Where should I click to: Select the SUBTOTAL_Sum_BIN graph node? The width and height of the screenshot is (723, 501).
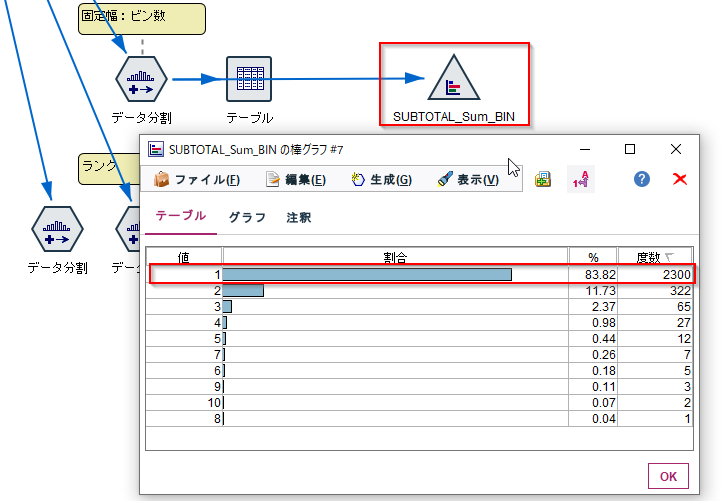pos(454,78)
